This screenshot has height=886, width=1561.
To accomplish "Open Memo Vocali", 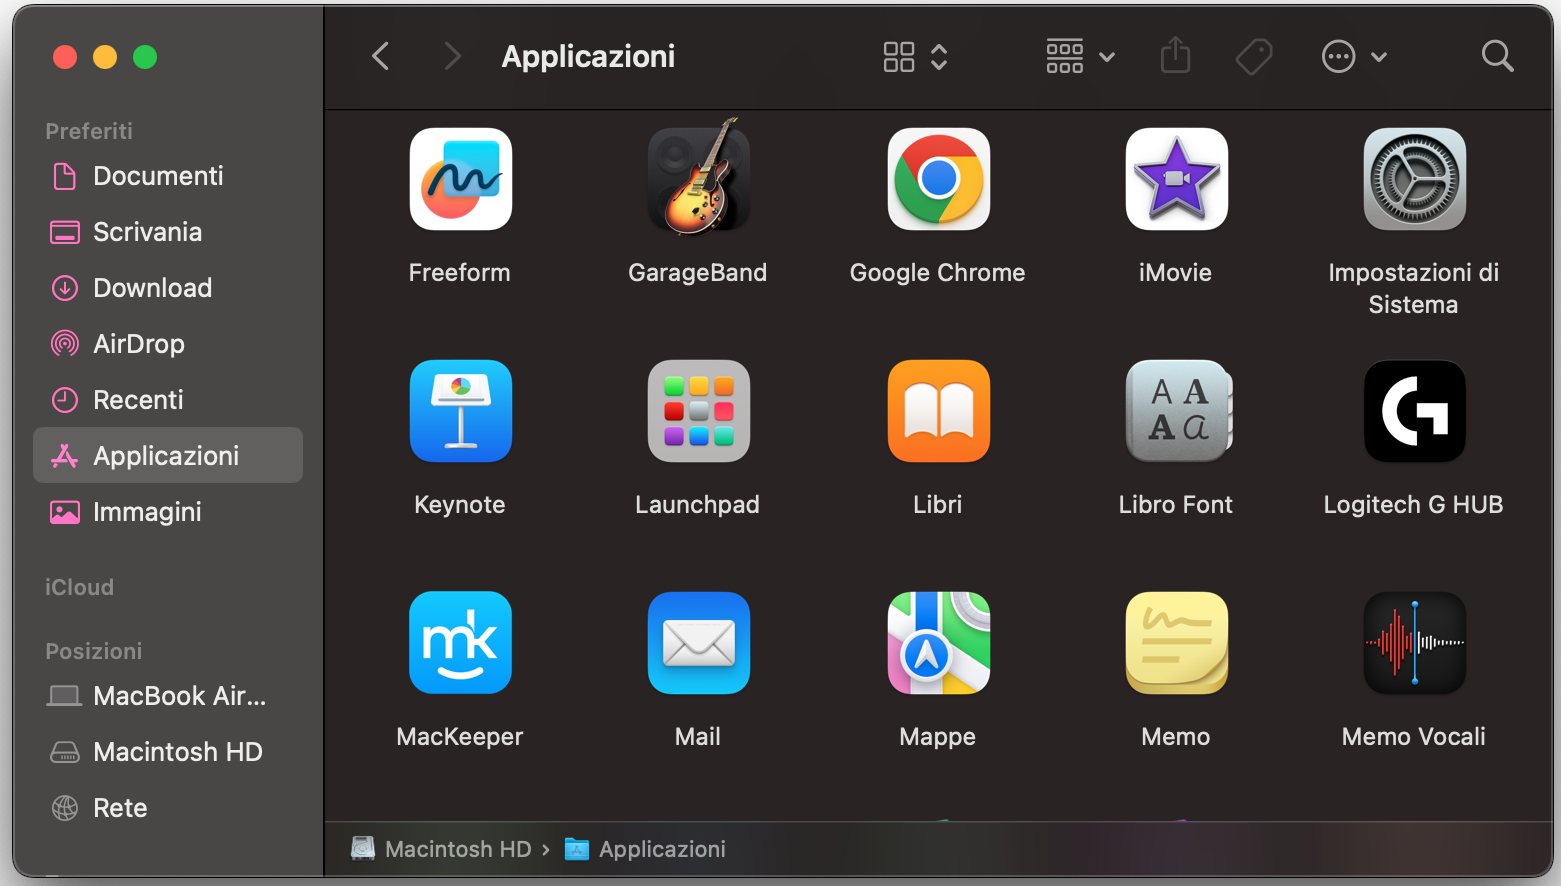I will click(x=1414, y=643).
